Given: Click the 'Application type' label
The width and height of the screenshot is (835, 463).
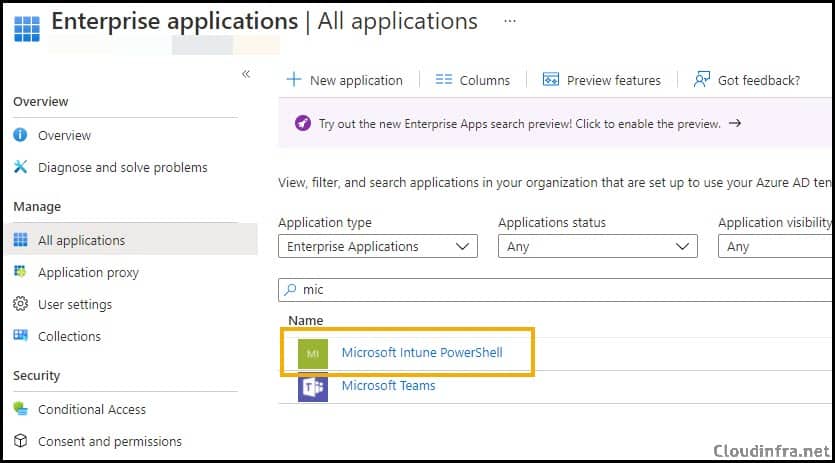Looking at the screenshot, I should click(x=325, y=222).
